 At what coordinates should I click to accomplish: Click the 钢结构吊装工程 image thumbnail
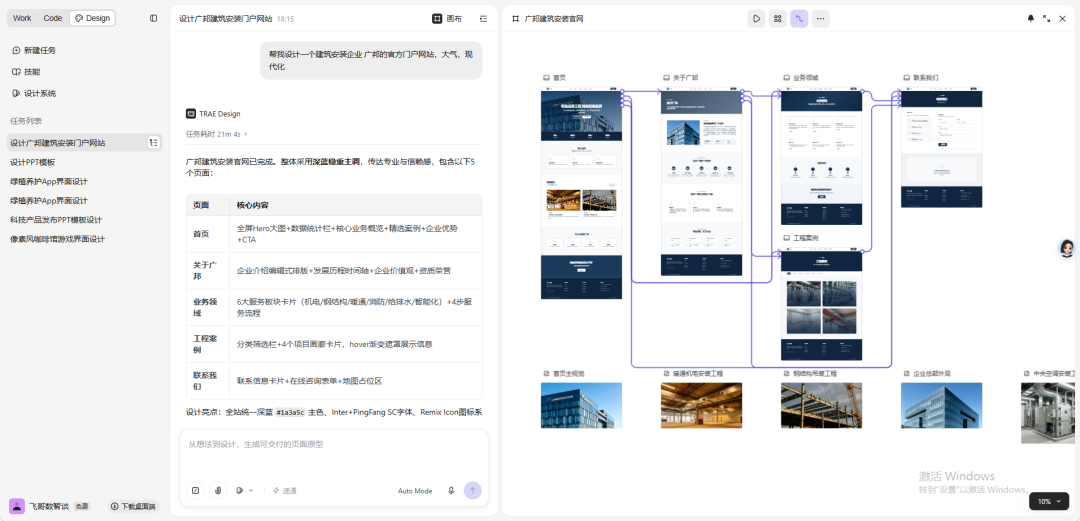click(821, 406)
